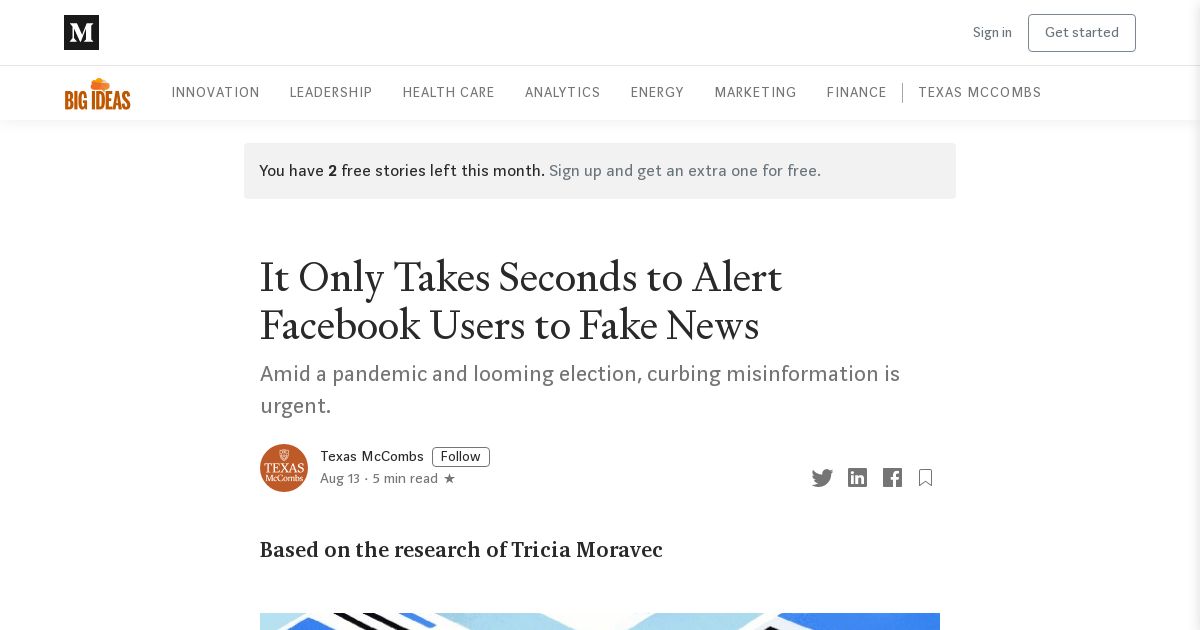The width and height of the screenshot is (1200, 630).
Task: Click the sign up for extra story link
Action: pos(685,171)
